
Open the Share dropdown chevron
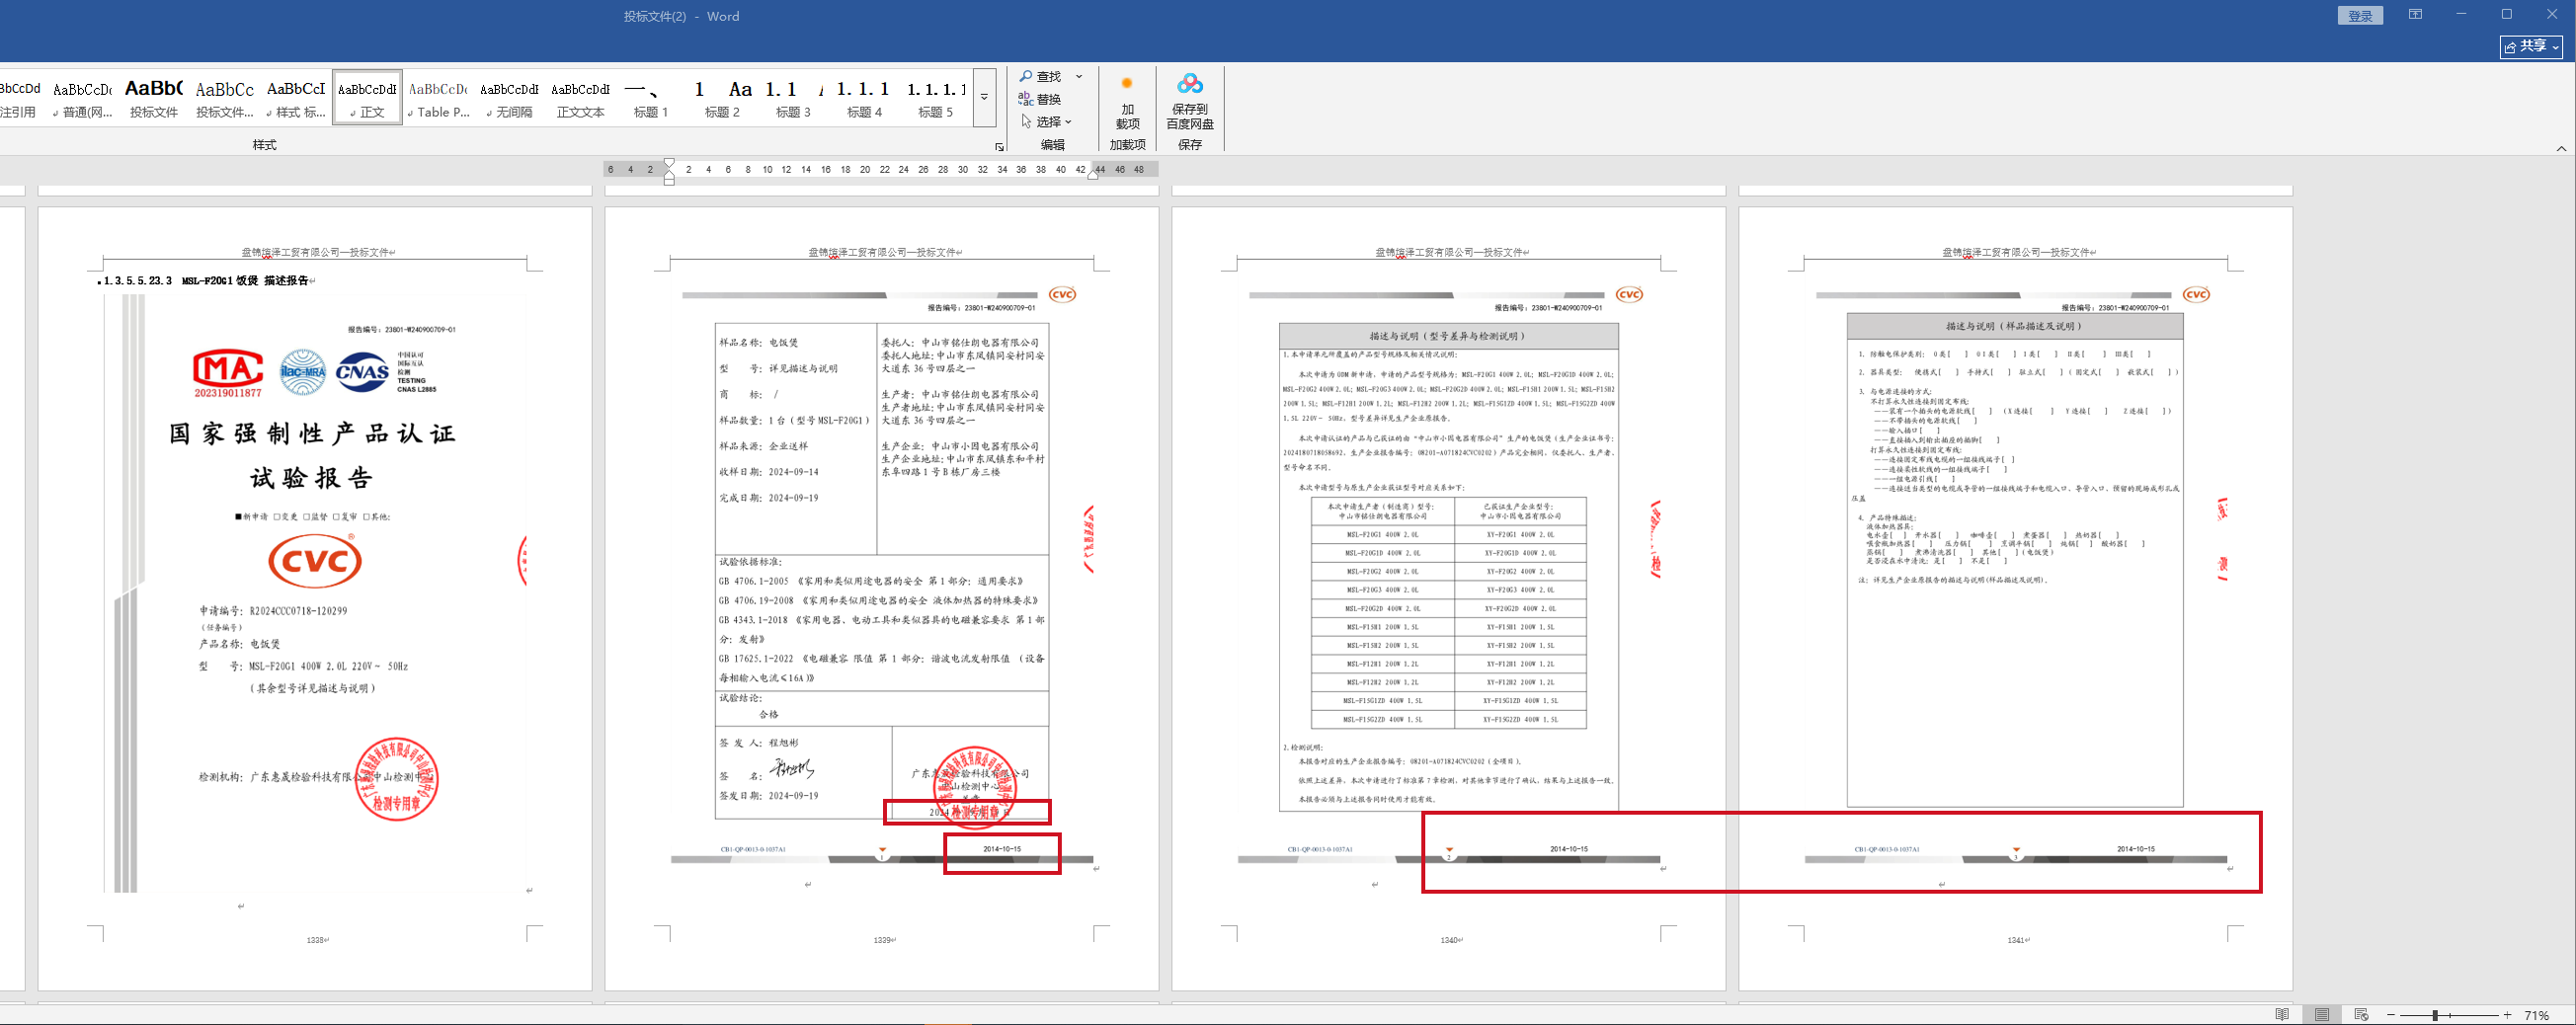pyautogui.click(x=2556, y=47)
